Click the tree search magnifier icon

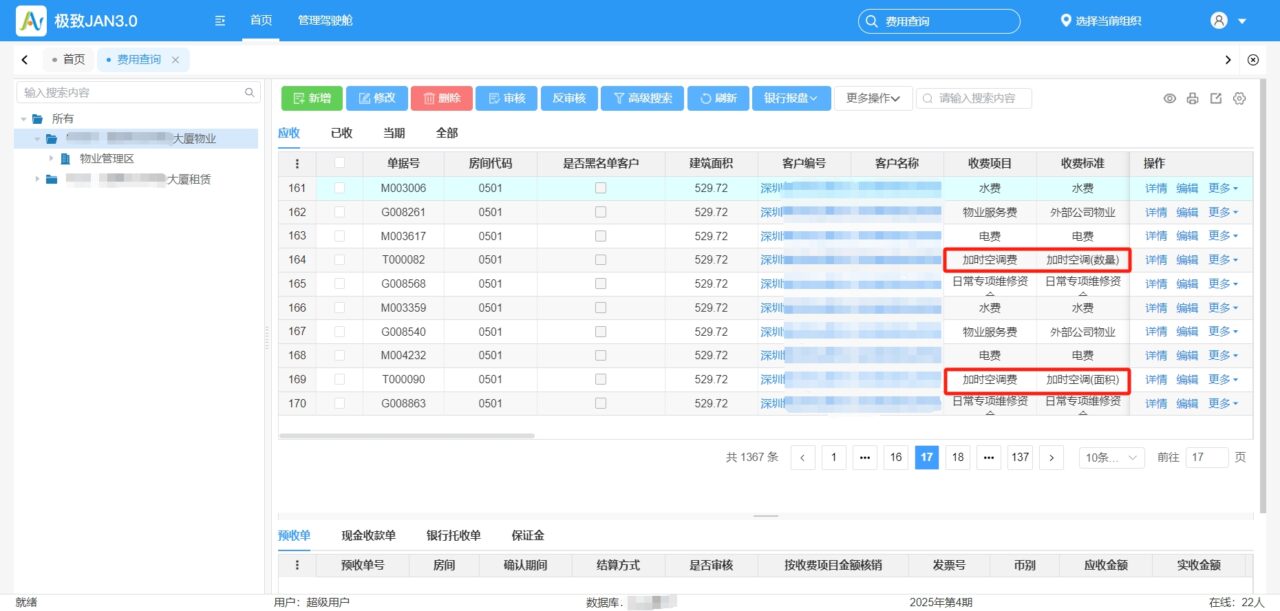point(251,92)
